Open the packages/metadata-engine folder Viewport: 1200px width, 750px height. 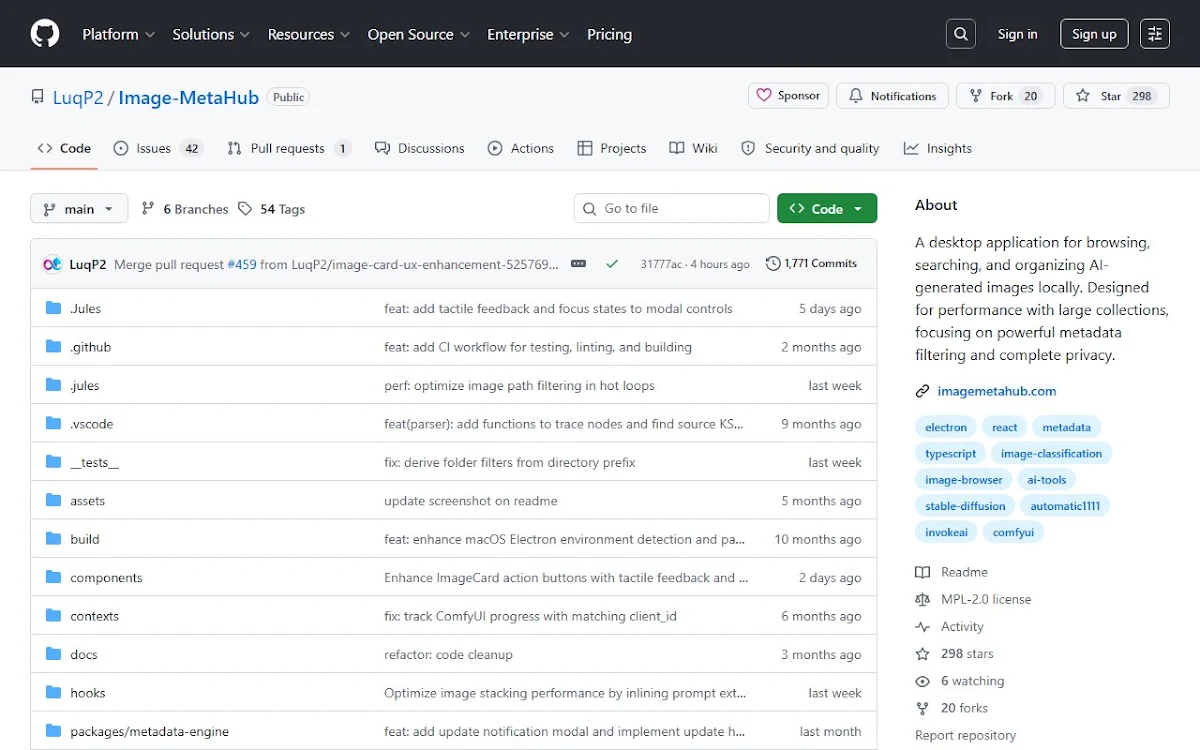[x=149, y=731]
